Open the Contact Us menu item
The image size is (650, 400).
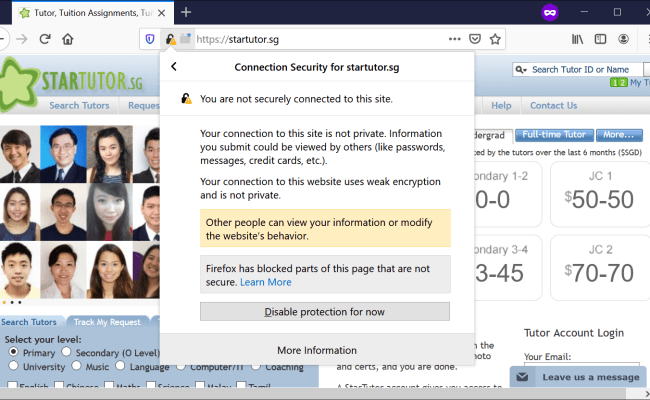[x=553, y=105]
